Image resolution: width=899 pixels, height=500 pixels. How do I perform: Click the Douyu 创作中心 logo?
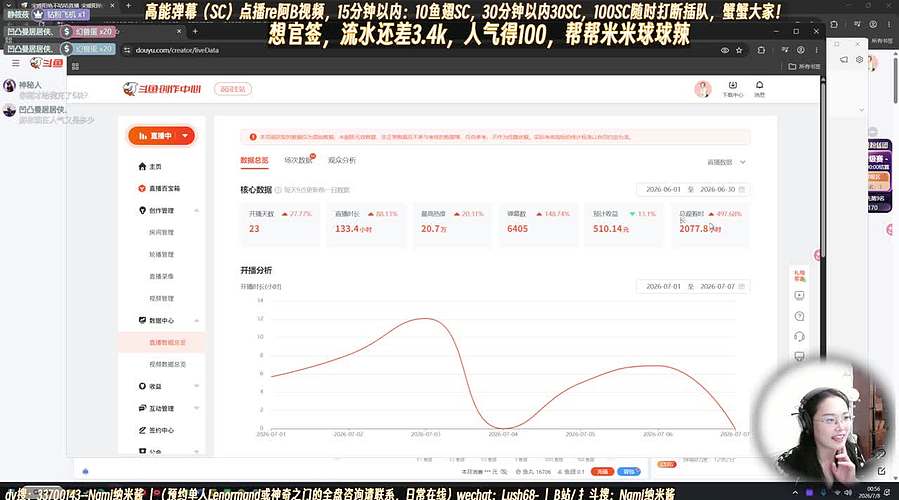pyautogui.click(x=162, y=89)
